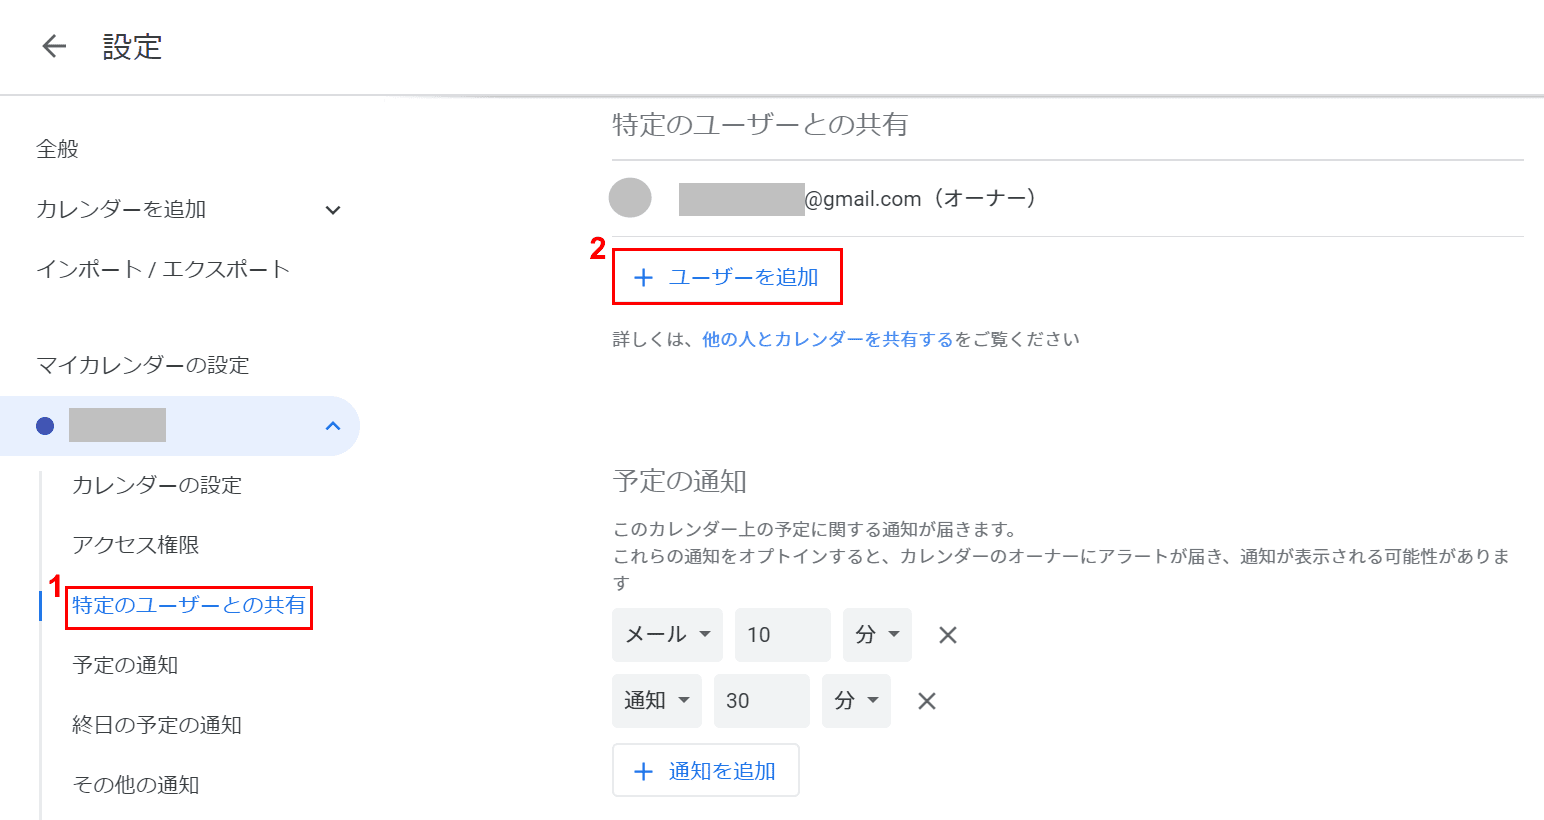Image resolution: width=1544 pixels, height=820 pixels.
Task: Remove the メール 10 分 notification
Action: [948, 635]
